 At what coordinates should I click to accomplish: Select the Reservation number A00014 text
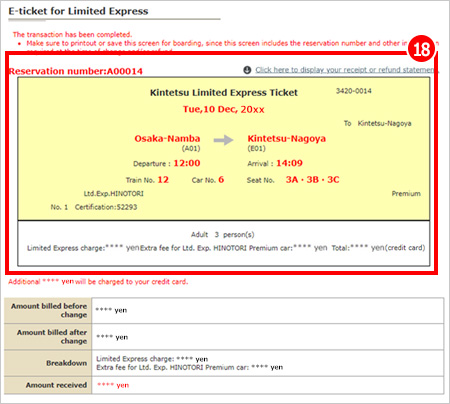point(76,71)
